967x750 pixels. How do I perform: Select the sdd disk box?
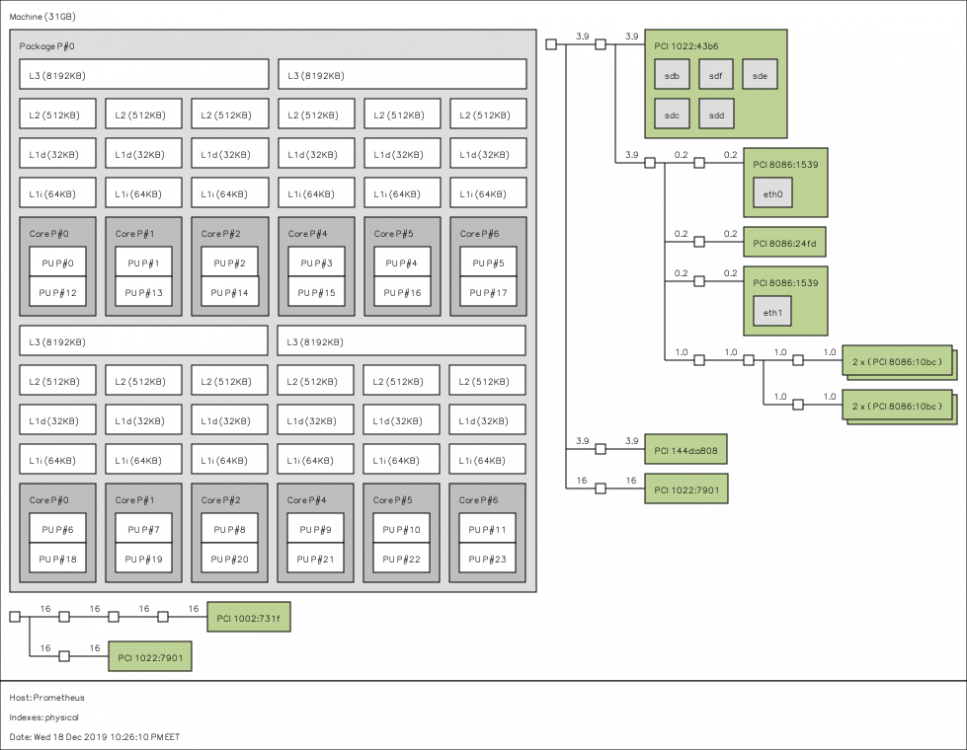[716, 114]
